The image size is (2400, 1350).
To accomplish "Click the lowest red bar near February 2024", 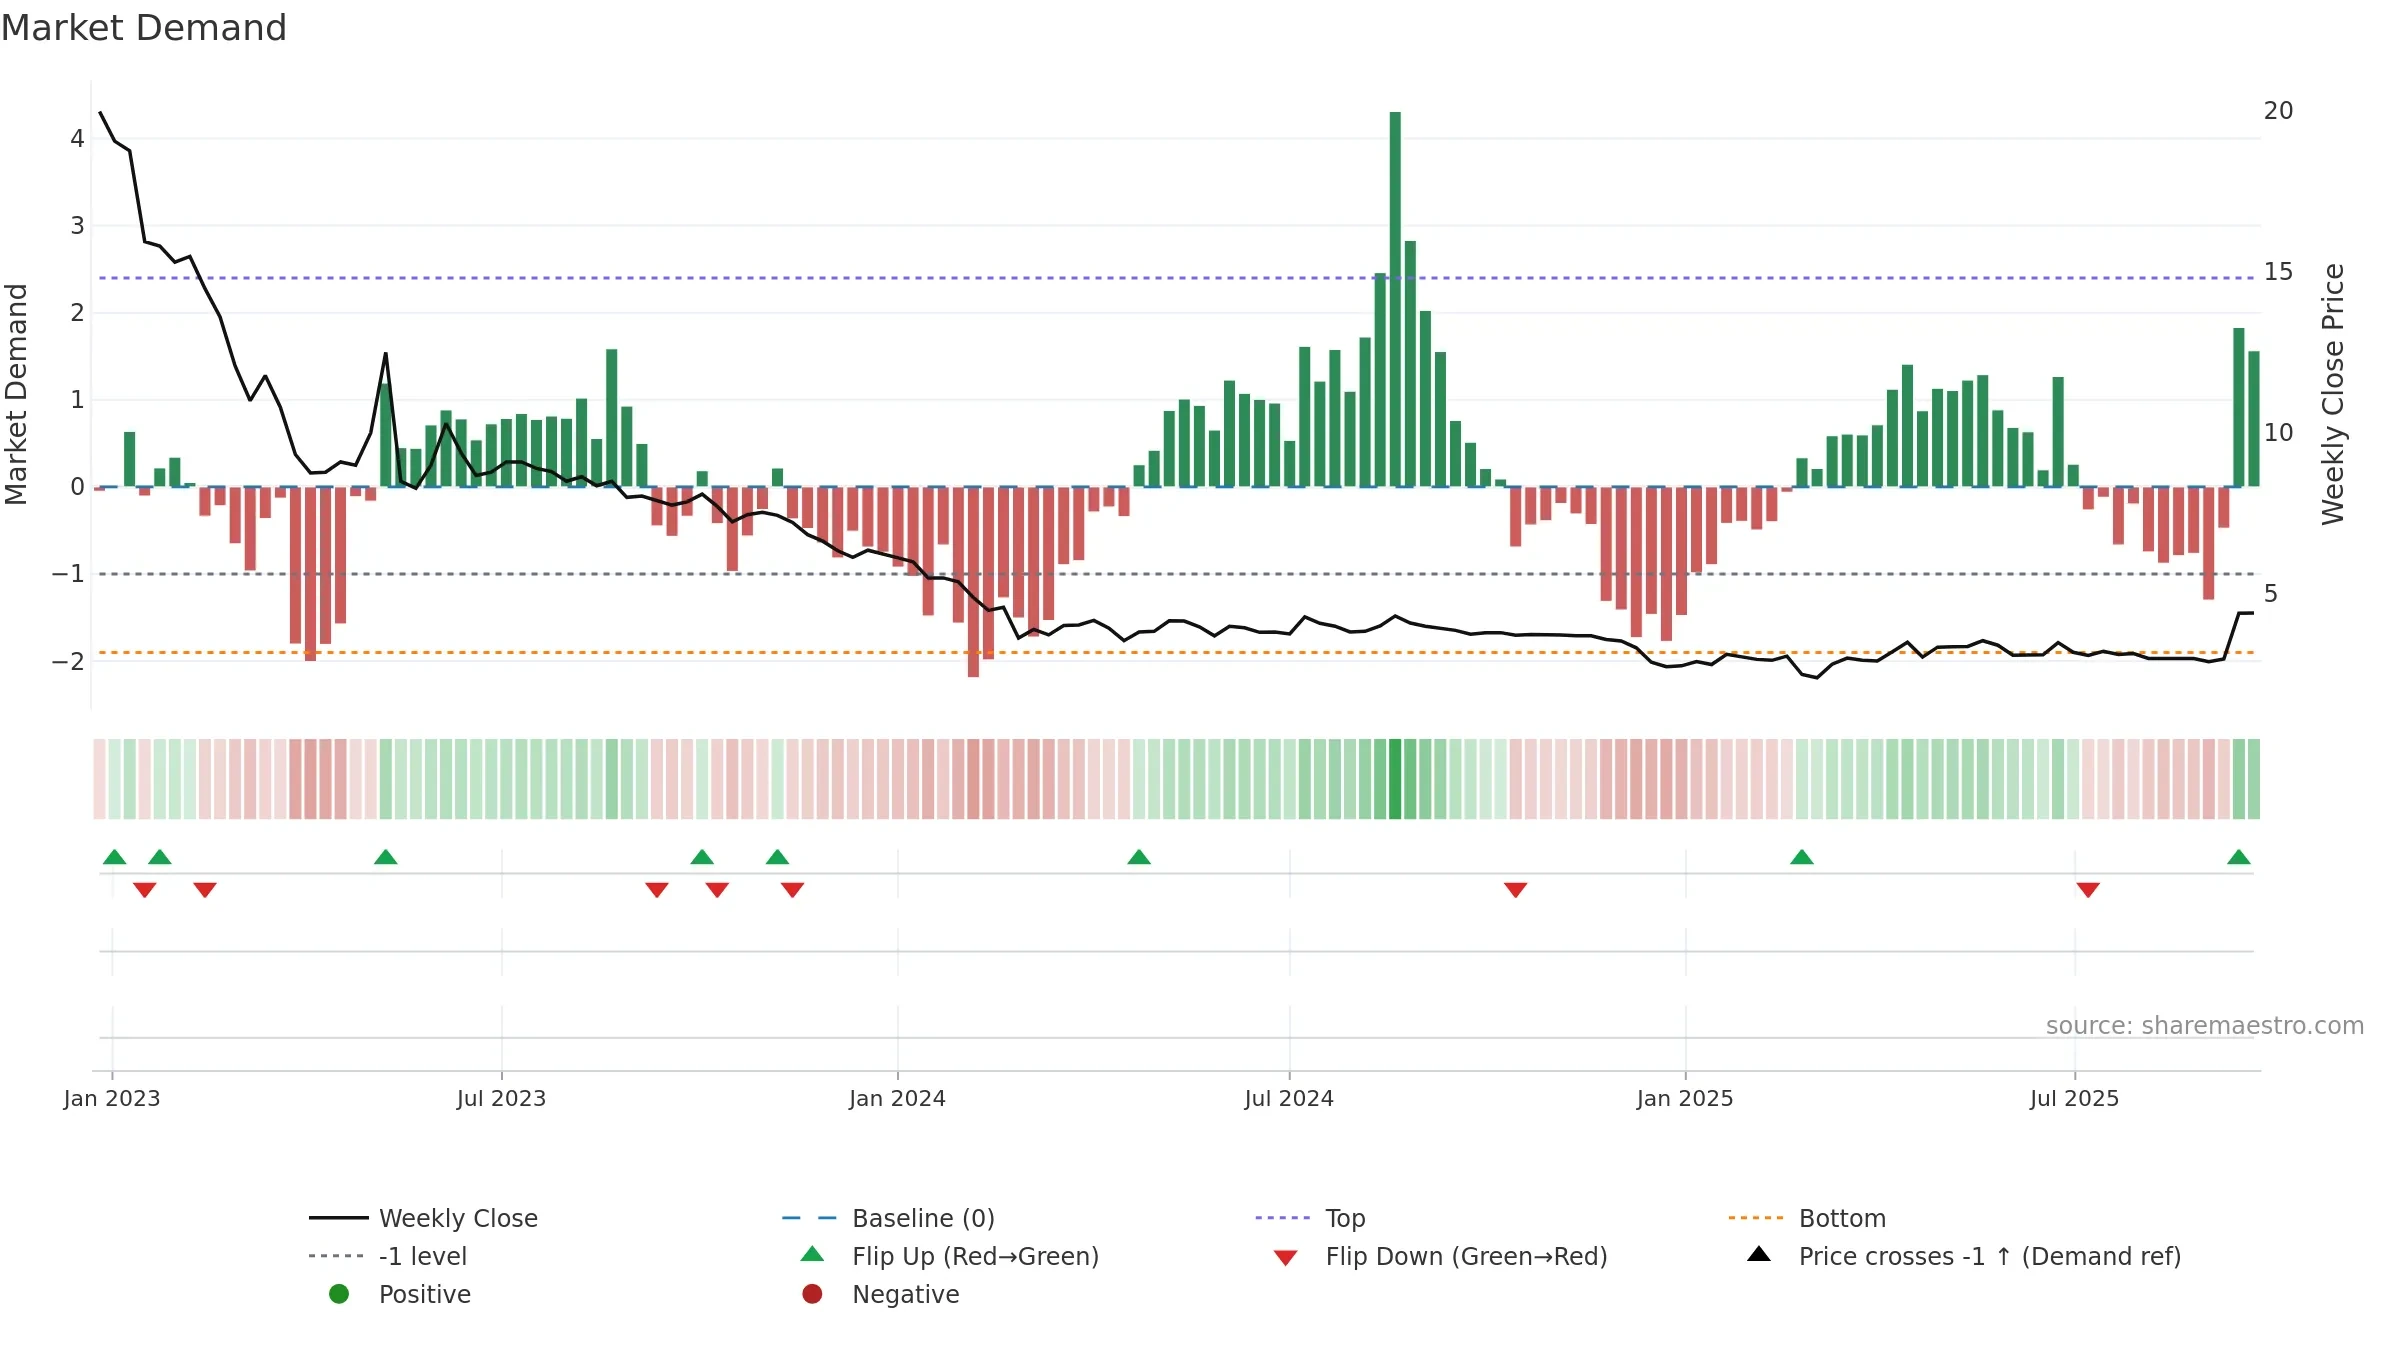I will pyautogui.click(x=974, y=582).
